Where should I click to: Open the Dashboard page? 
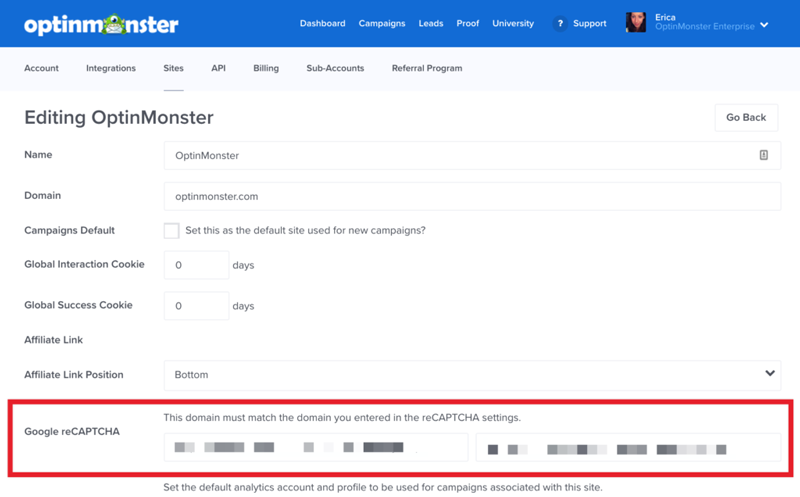click(x=322, y=23)
